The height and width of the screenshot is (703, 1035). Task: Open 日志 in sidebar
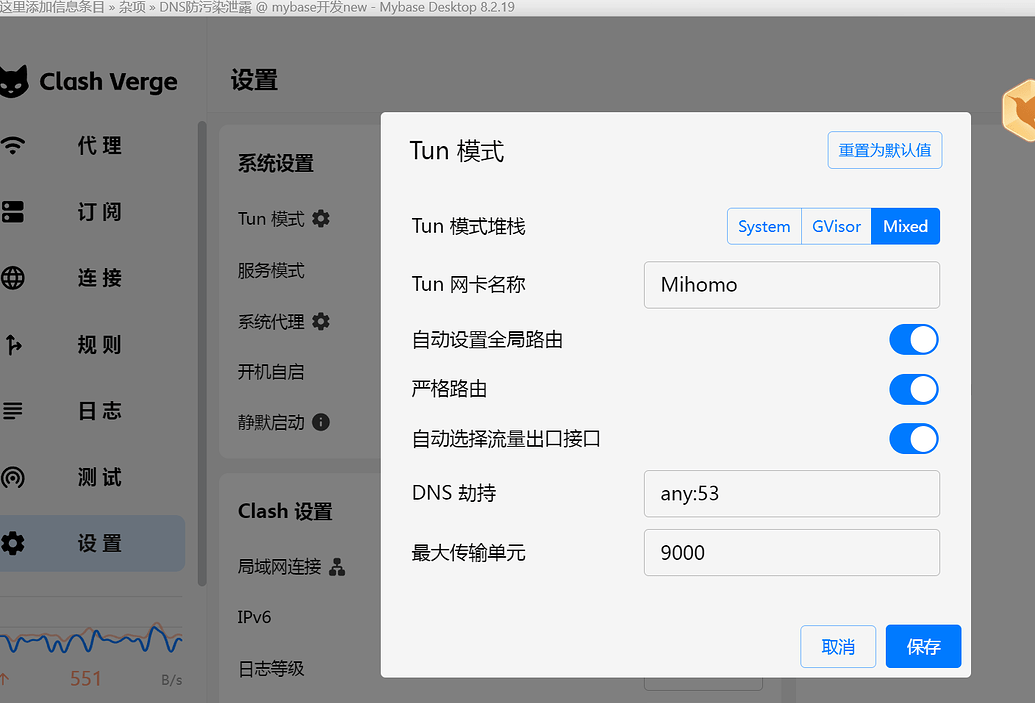coord(100,411)
